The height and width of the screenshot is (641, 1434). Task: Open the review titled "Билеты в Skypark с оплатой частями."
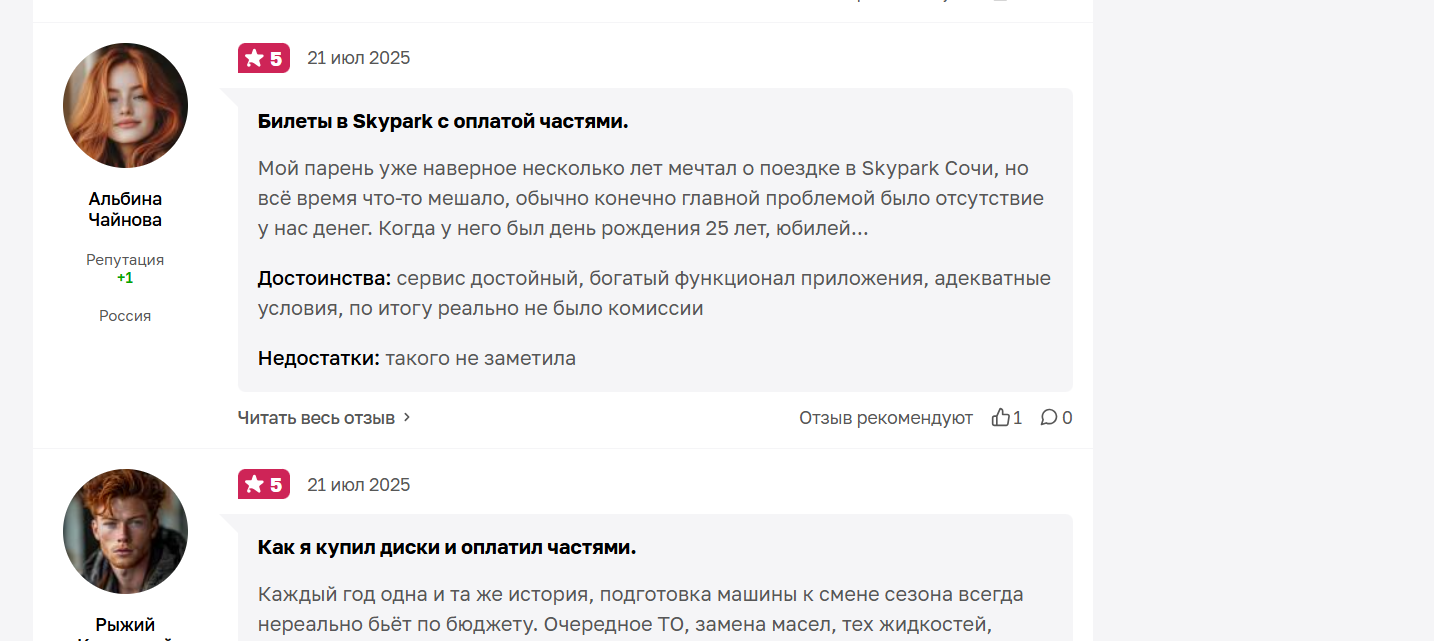[443, 121]
